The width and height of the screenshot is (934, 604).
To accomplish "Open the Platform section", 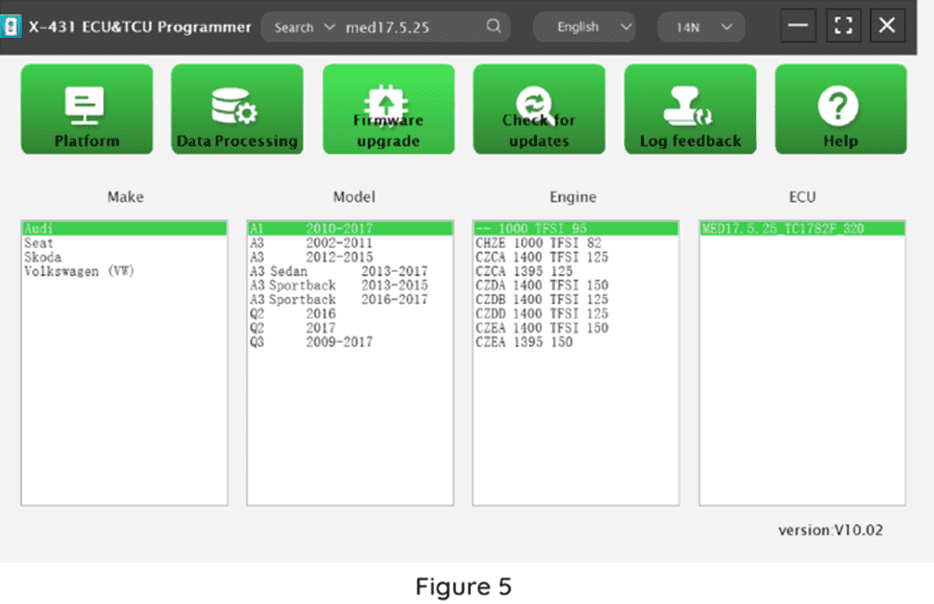I will click(87, 110).
